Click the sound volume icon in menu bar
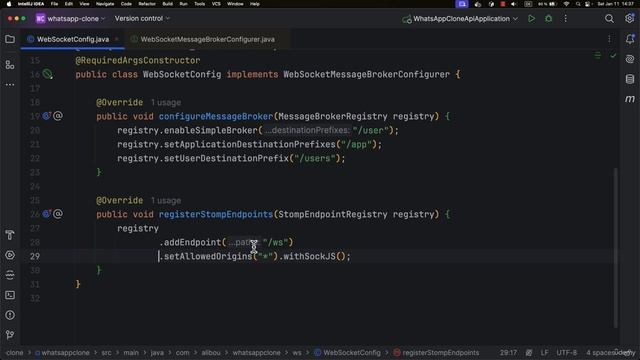640x360 pixels. [514, 4]
